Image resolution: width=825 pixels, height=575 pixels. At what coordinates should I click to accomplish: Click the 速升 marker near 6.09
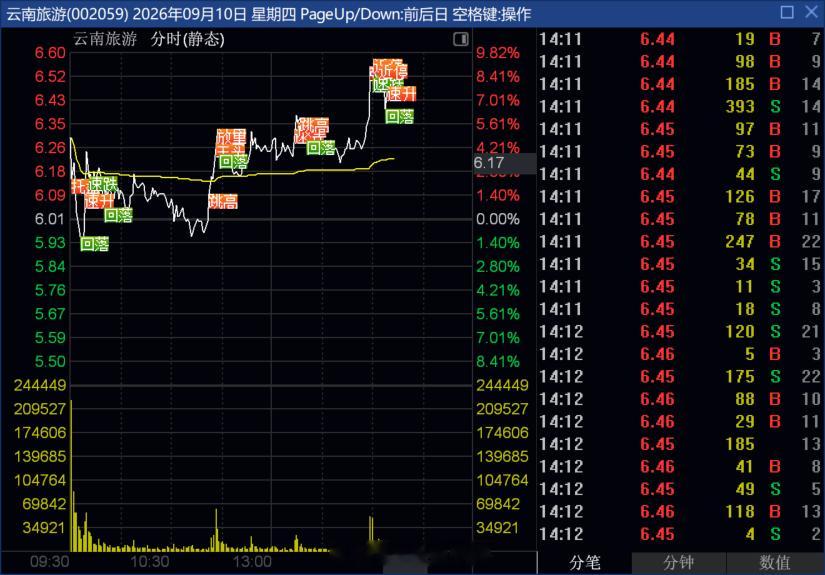coord(99,200)
